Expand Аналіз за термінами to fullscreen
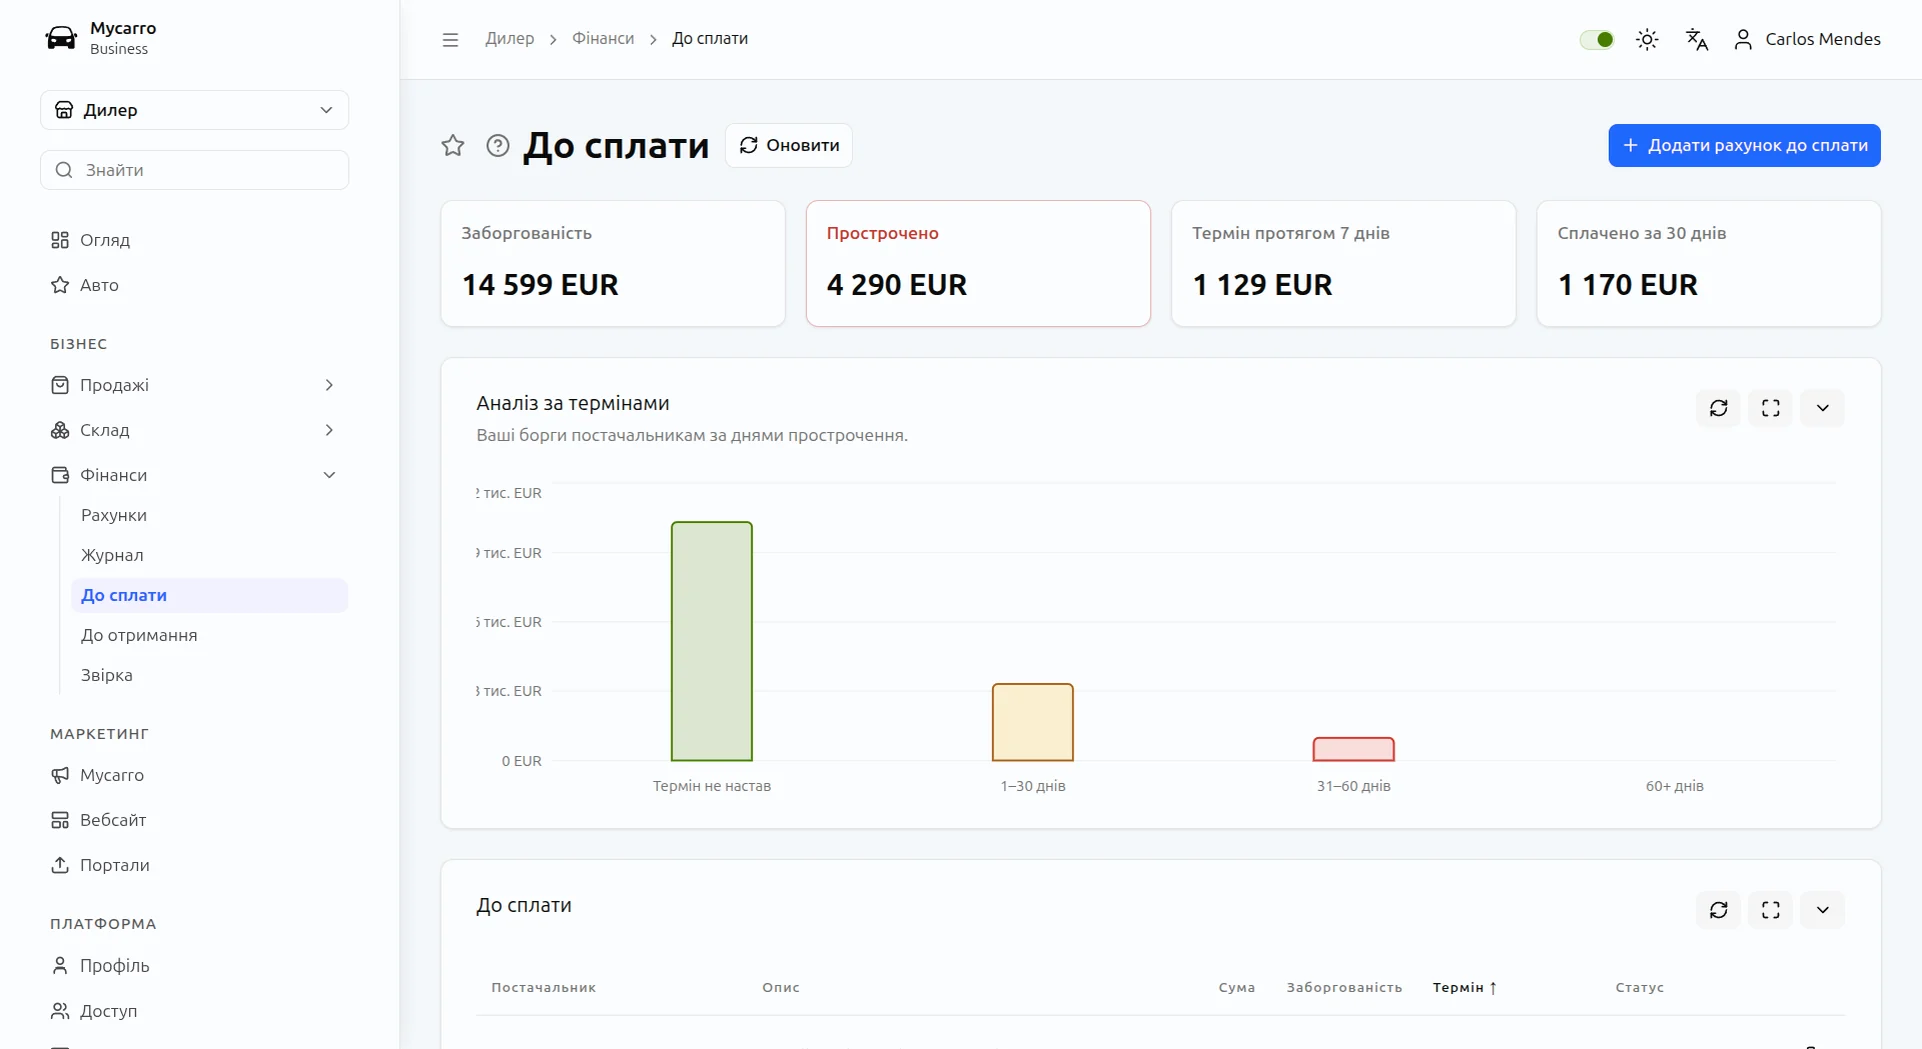The height and width of the screenshot is (1049, 1922). point(1771,408)
